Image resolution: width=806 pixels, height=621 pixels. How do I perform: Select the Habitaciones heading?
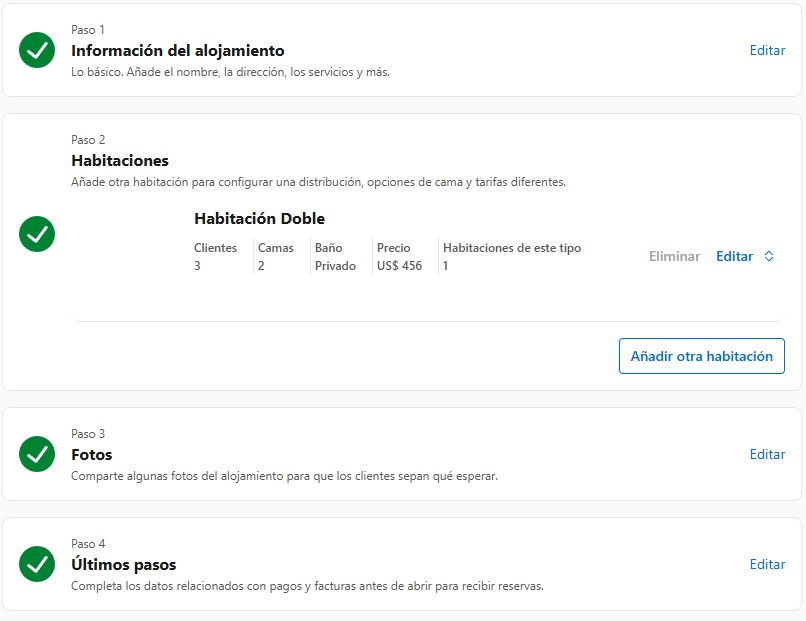click(120, 160)
